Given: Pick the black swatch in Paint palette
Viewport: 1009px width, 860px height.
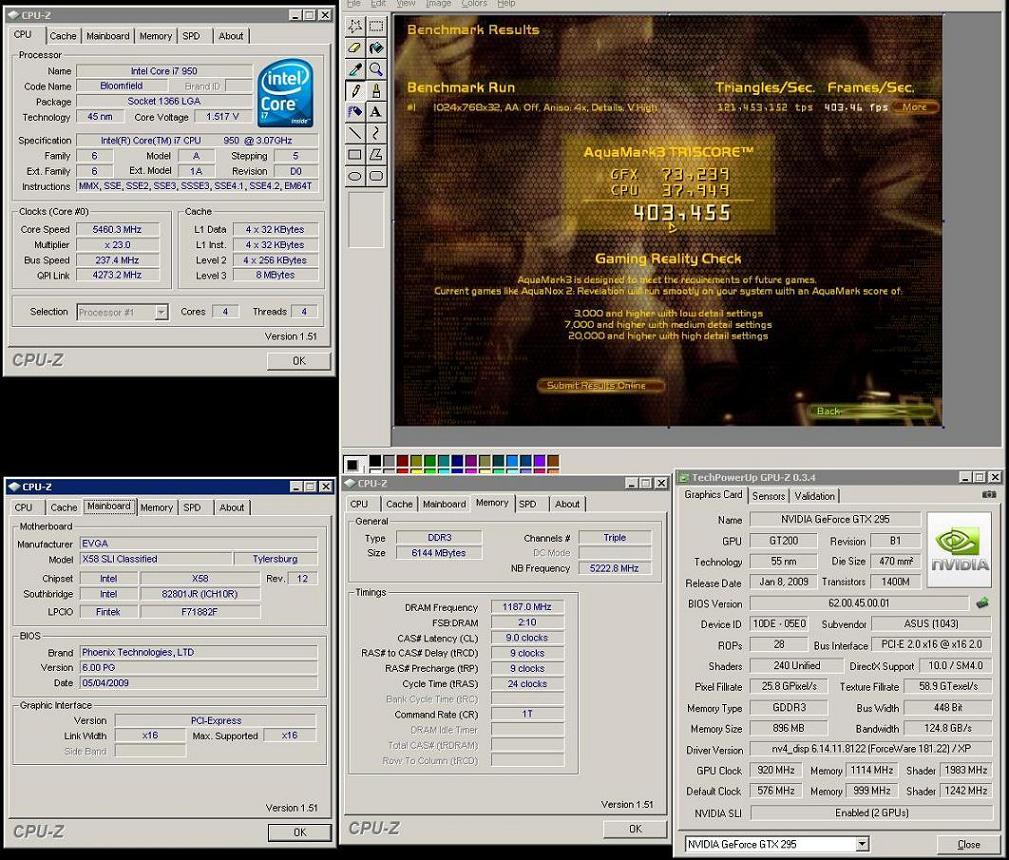Looking at the screenshot, I should point(375,461).
